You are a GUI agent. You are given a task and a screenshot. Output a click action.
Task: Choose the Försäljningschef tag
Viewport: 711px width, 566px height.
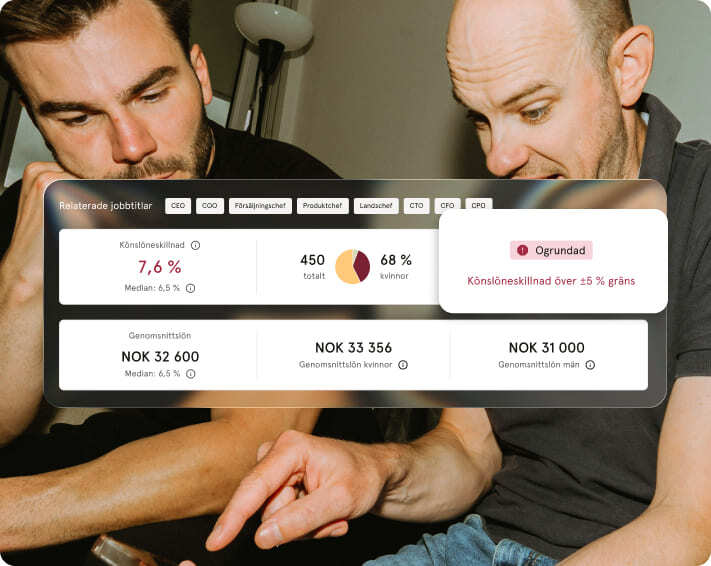point(260,206)
